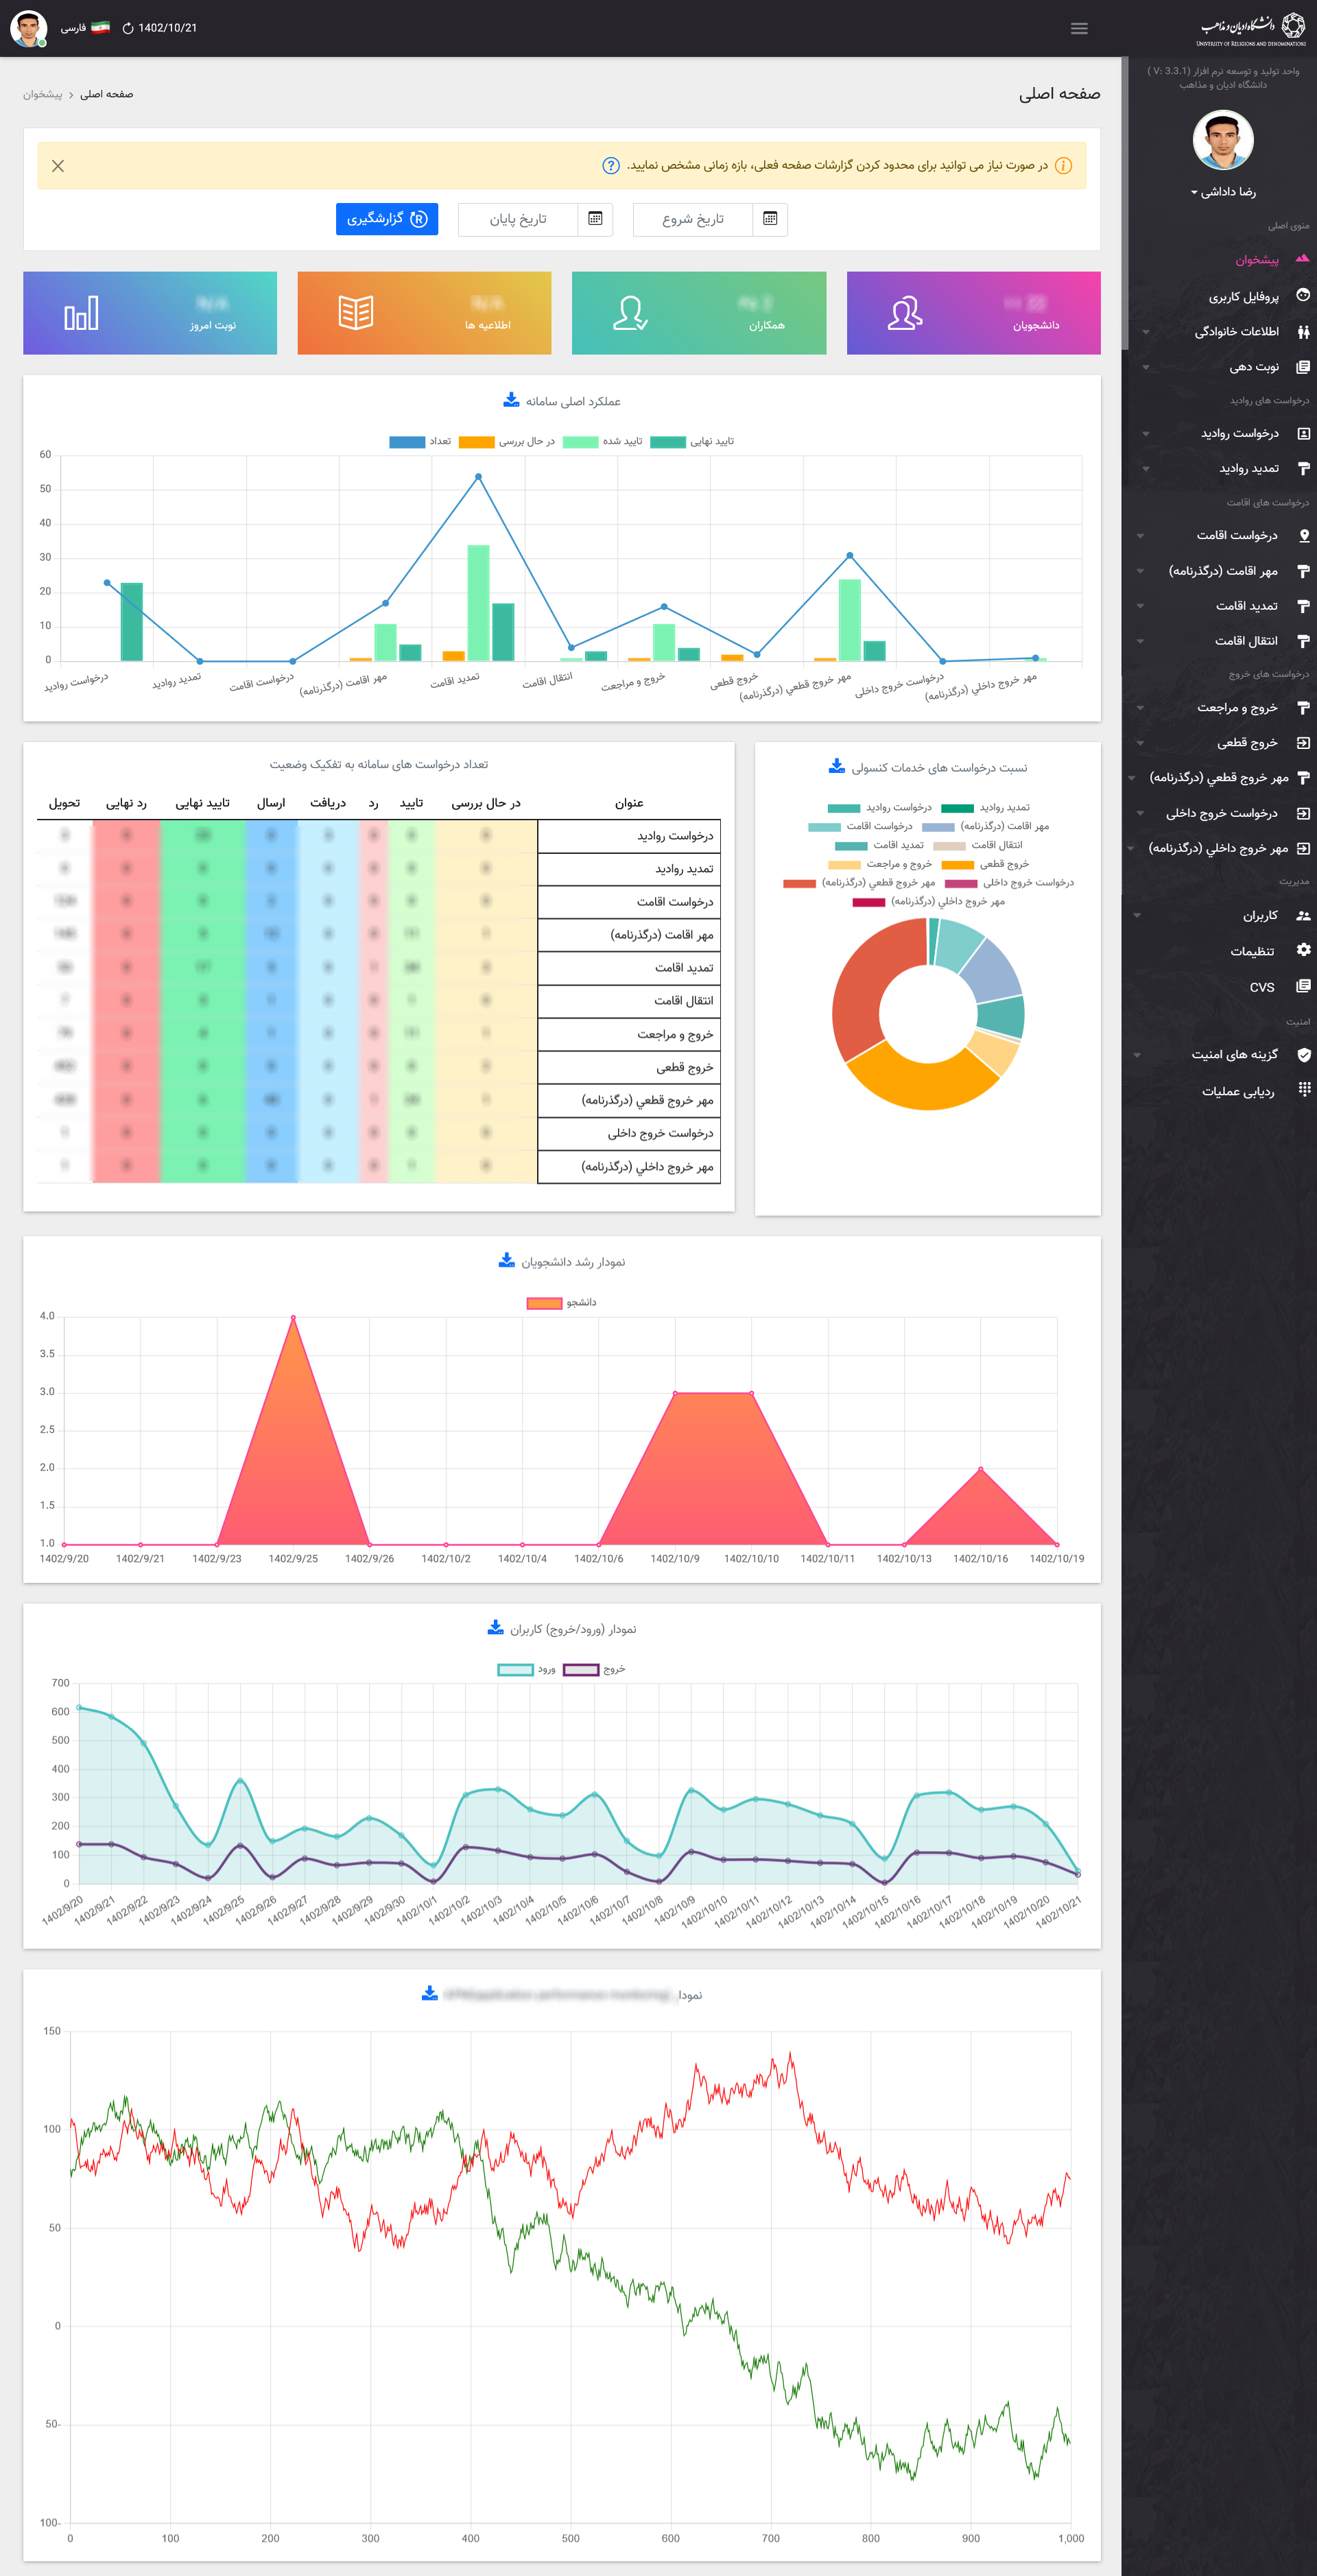Click the گزارشگیری report button
Screen dimensions: 1317x2576
coord(387,219)
